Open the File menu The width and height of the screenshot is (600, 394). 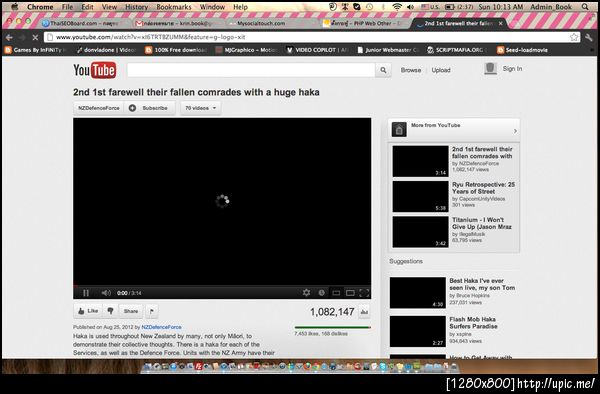coord(67,7)
